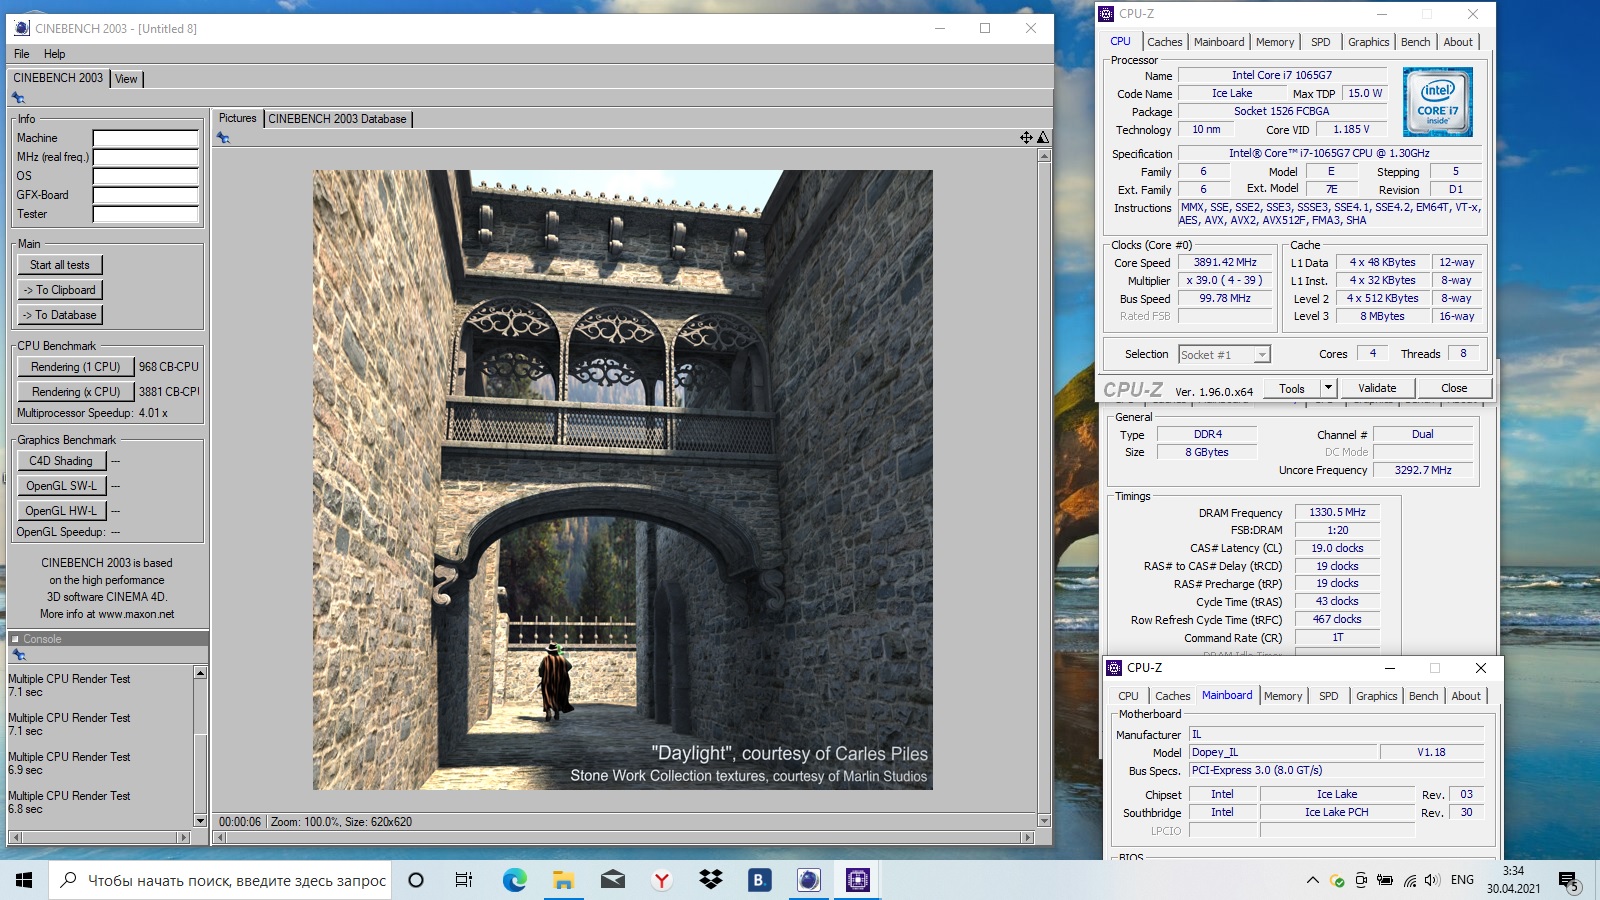Viewport: 1600px width, 900px height.
Task: Open the Mail app from the taskbar
Action: coord(612,880)
